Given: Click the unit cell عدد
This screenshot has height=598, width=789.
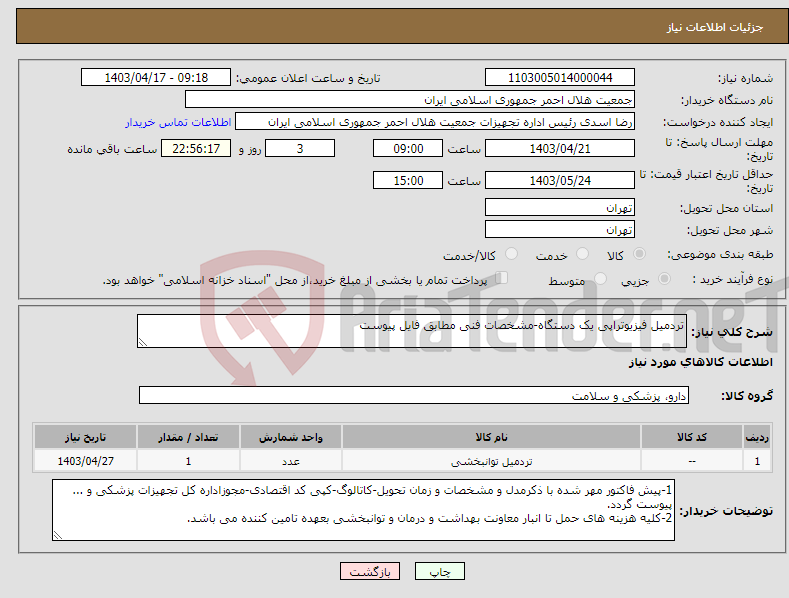Looking at the screenshot, I should tap(291, 461).
